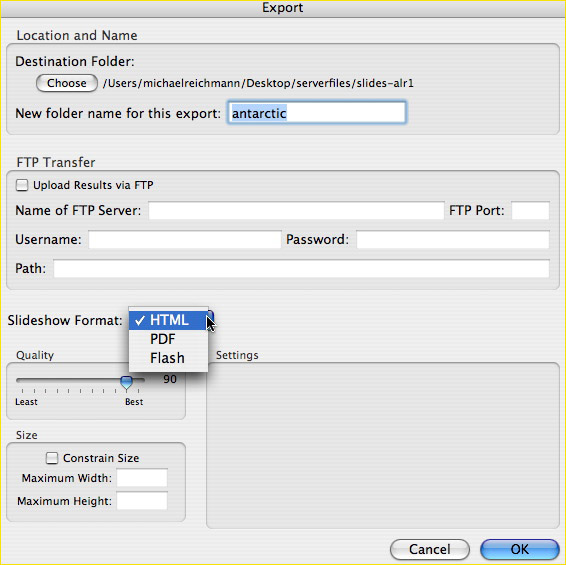Image resolution: width=566 pixels, height=565 pixels.
Task: Click the Slideshow Format dropdown arrow
Action: click(211, 318)
